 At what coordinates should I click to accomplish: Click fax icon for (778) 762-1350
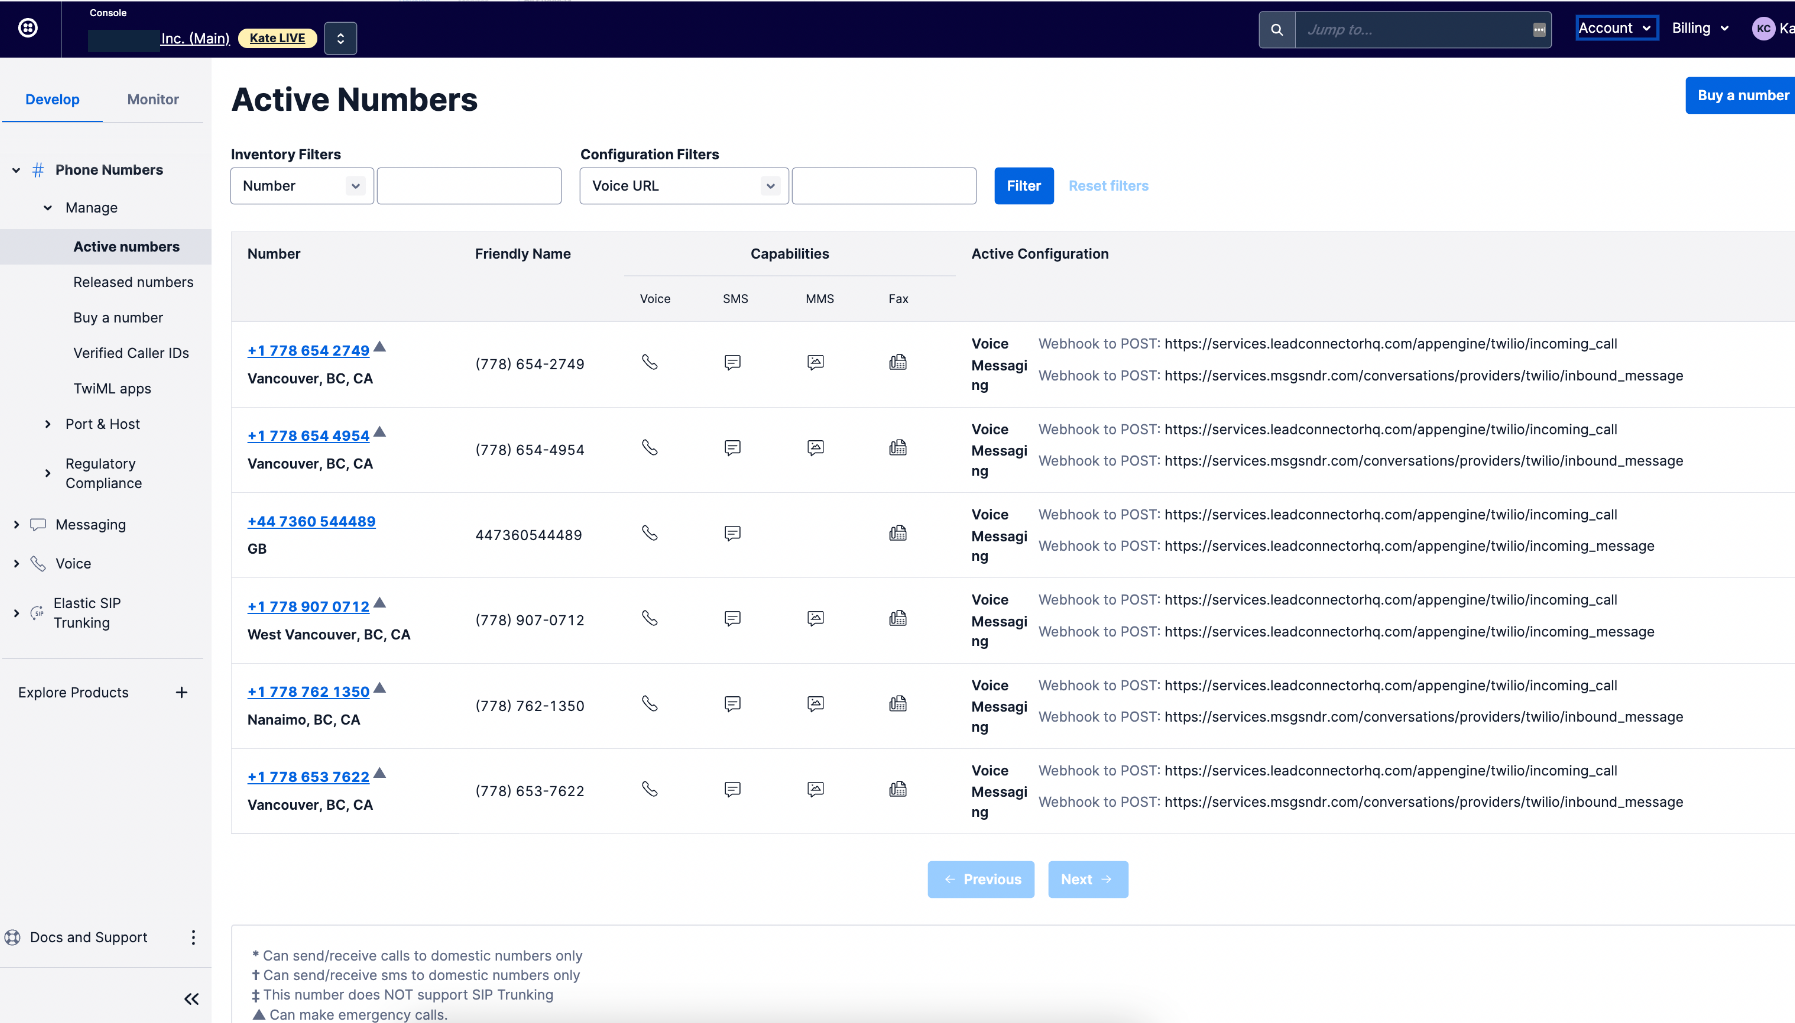pyautogui.click(x=898, y=704)
